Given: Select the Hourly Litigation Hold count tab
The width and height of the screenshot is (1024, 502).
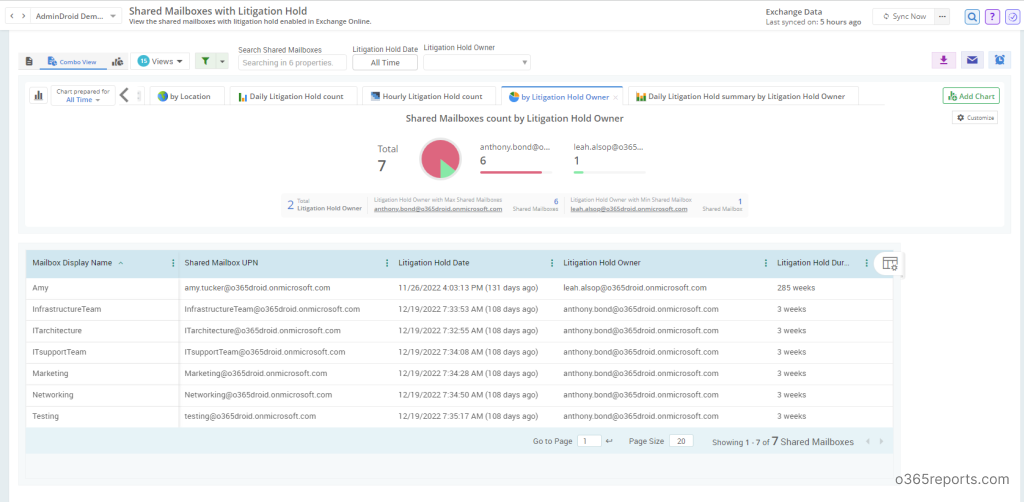Looking at the screenshot, I should [x=429, y=96].
